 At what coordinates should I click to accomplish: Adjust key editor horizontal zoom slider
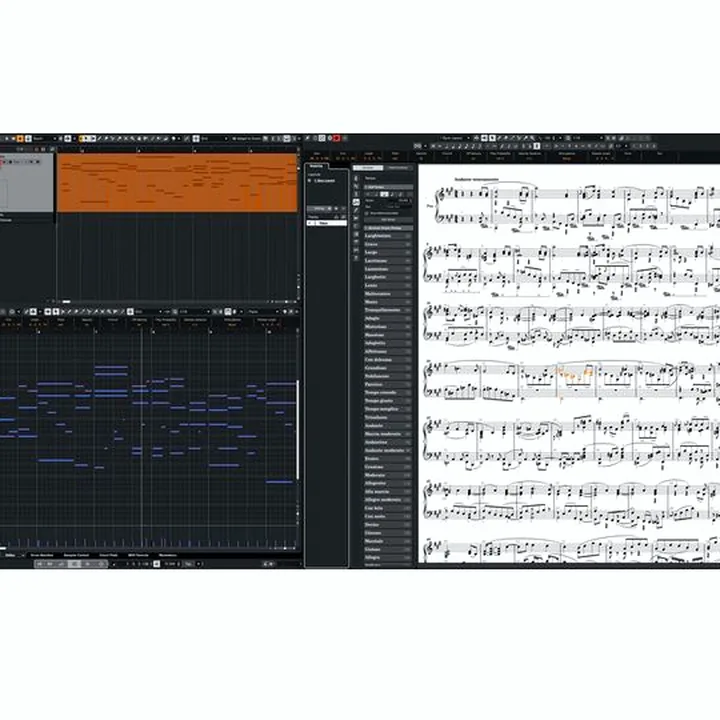(285, 548)
